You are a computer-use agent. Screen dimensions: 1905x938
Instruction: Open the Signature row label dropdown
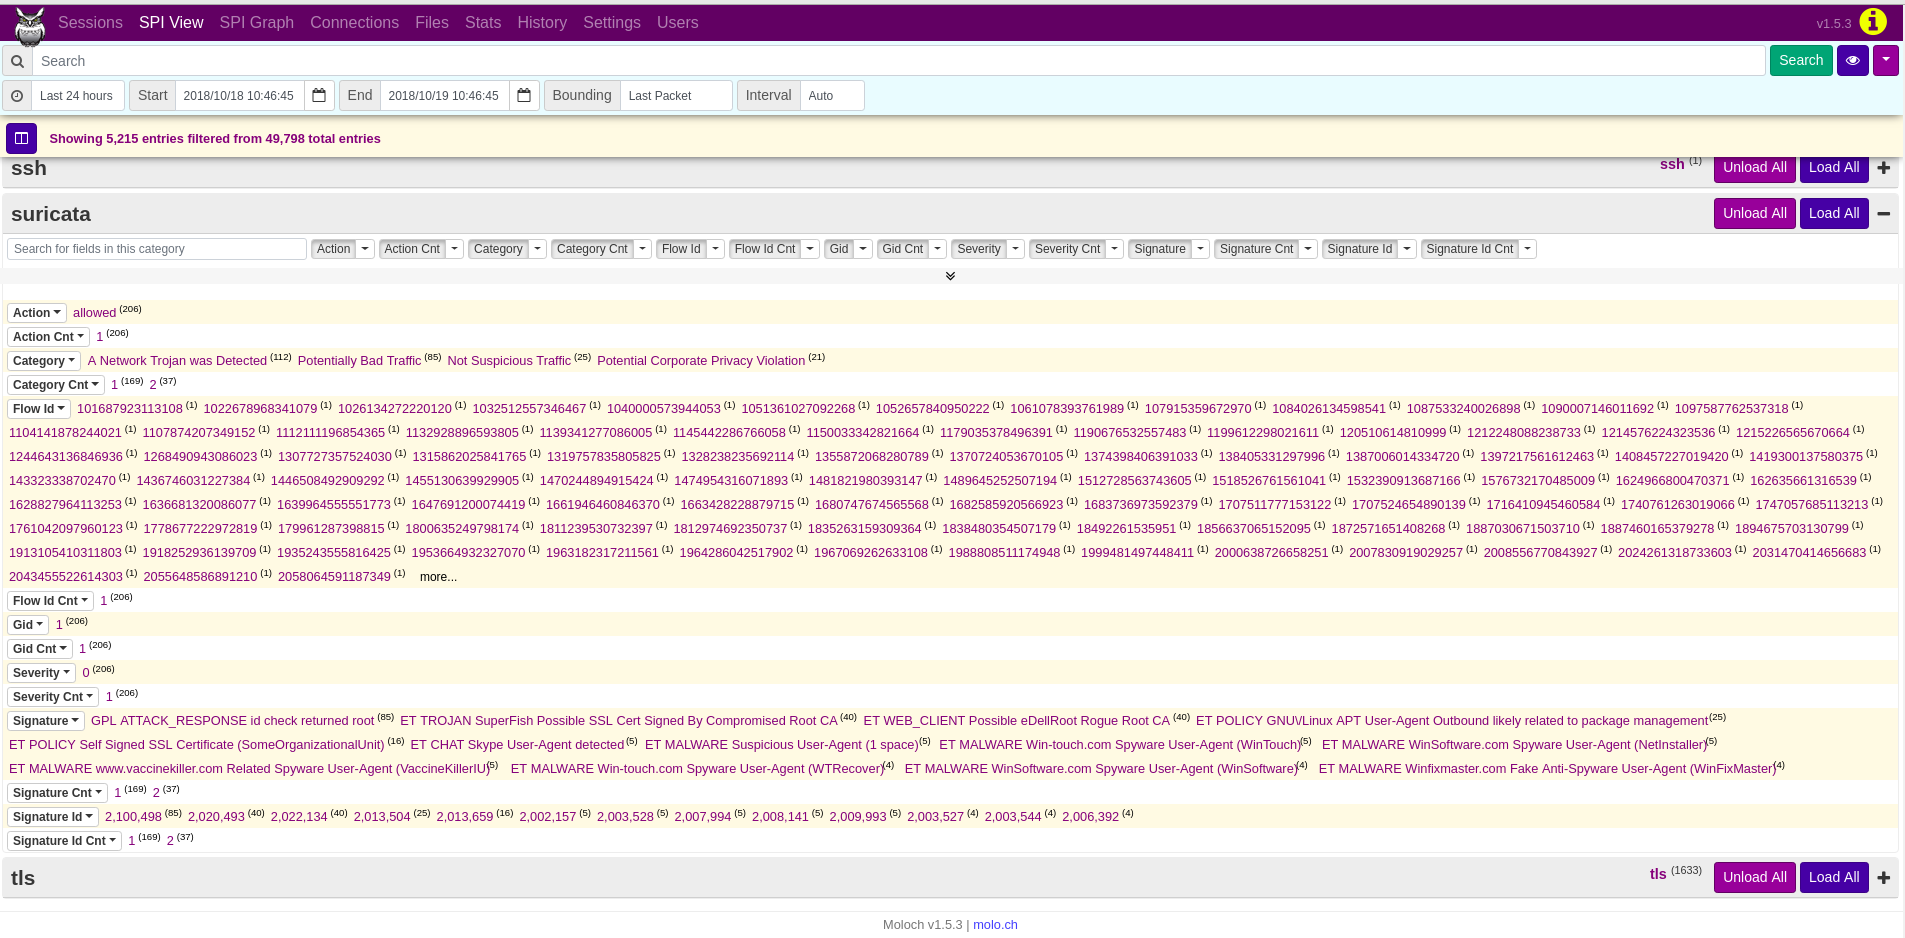pos(45,721)
